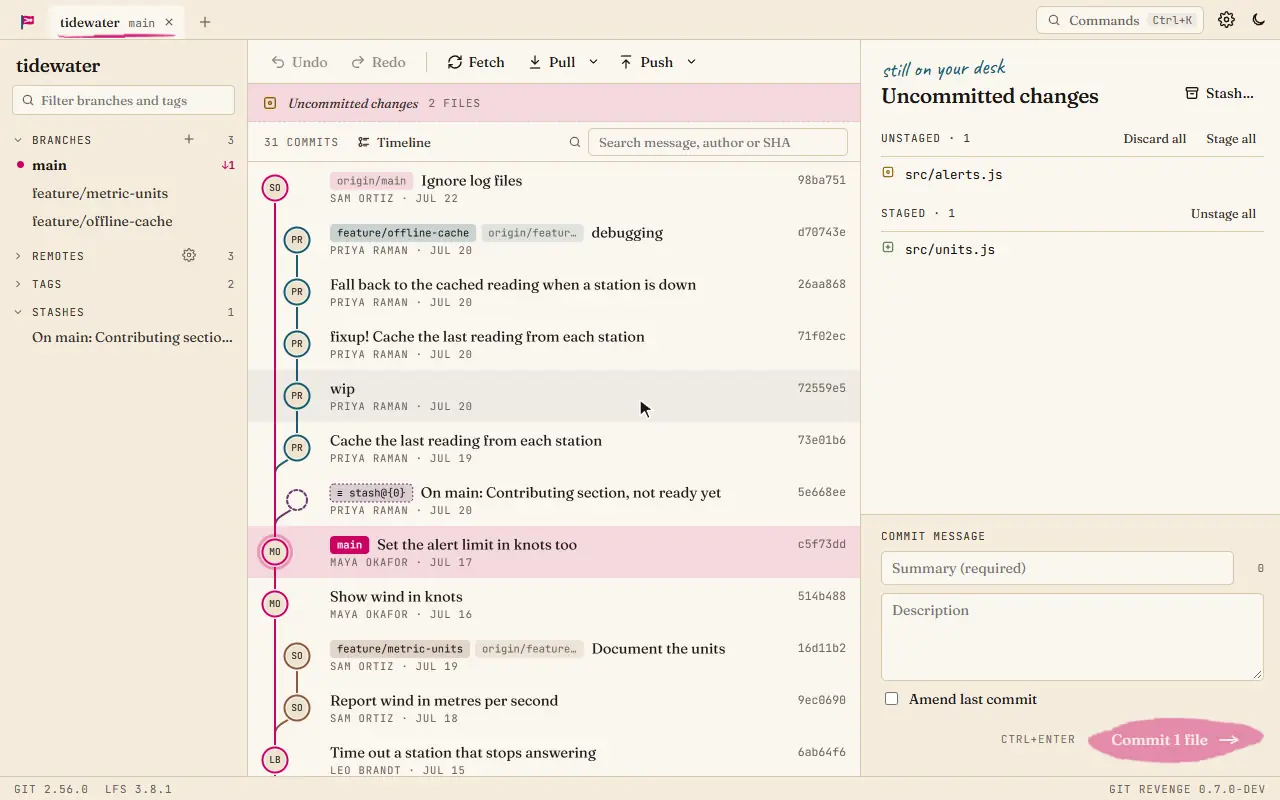The image size is (1280, 800).
Task: Enable the Amend last commit checkbox
Action: 891,699
